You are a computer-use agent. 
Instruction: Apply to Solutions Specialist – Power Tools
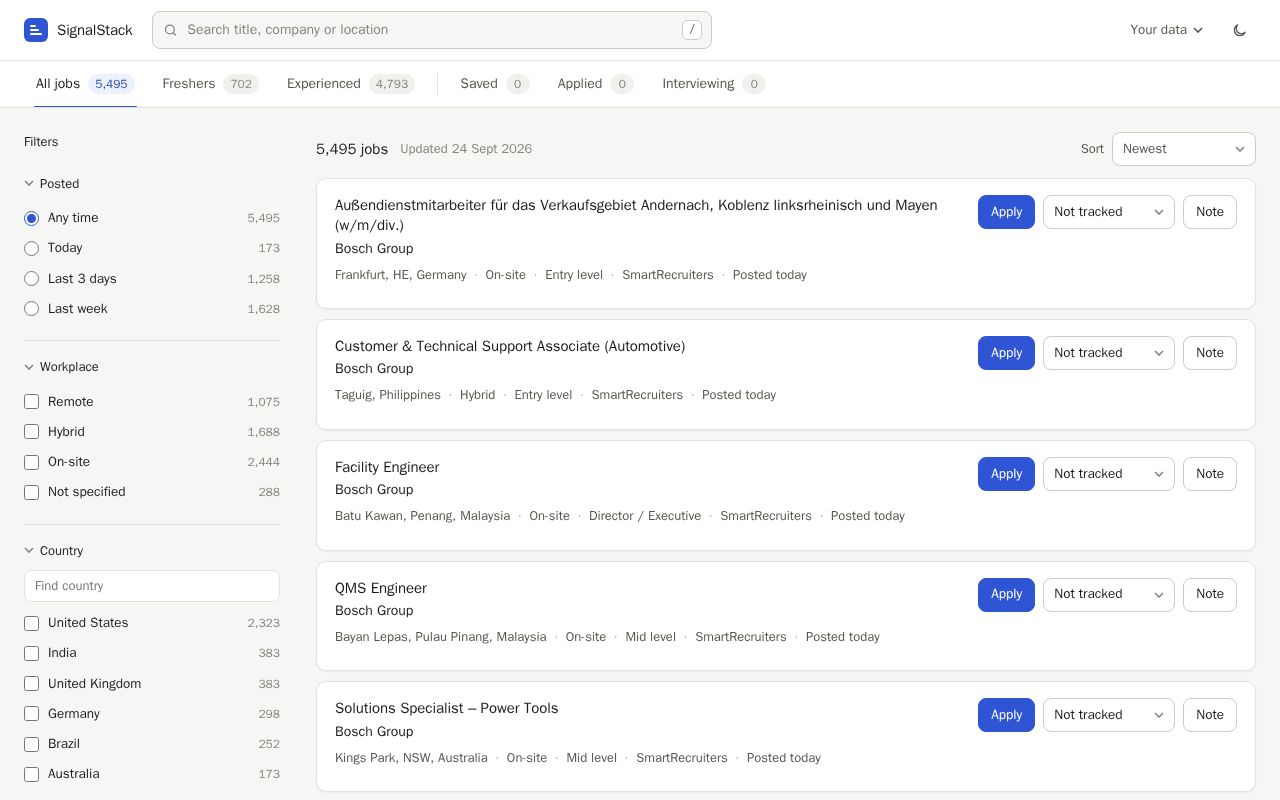[1006, 715]
